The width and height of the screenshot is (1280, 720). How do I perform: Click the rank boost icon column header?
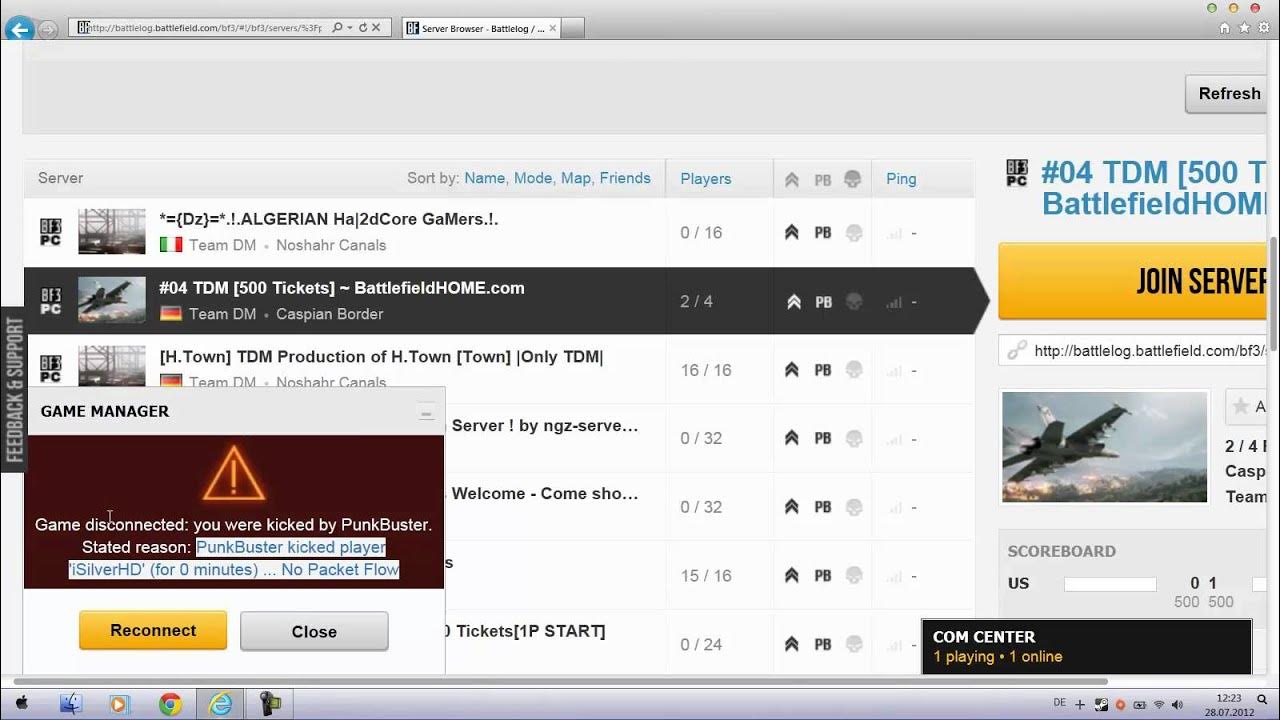[792, 179]
